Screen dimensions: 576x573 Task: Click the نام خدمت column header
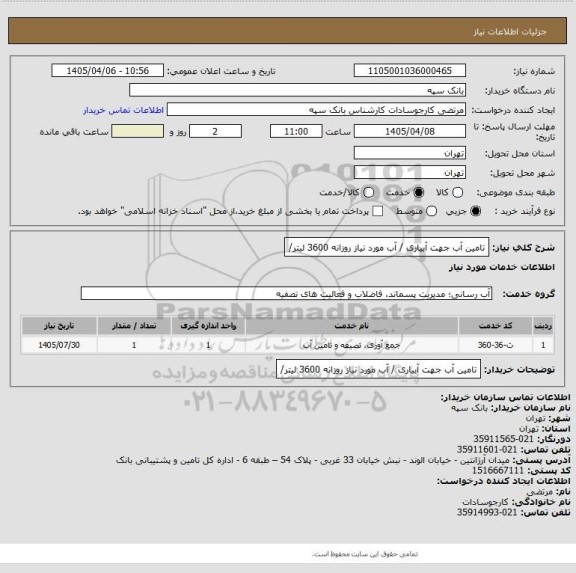(352, 325)
